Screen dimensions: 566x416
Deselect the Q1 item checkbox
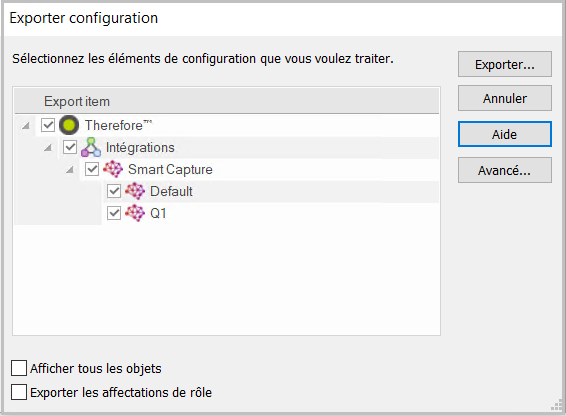114,213
